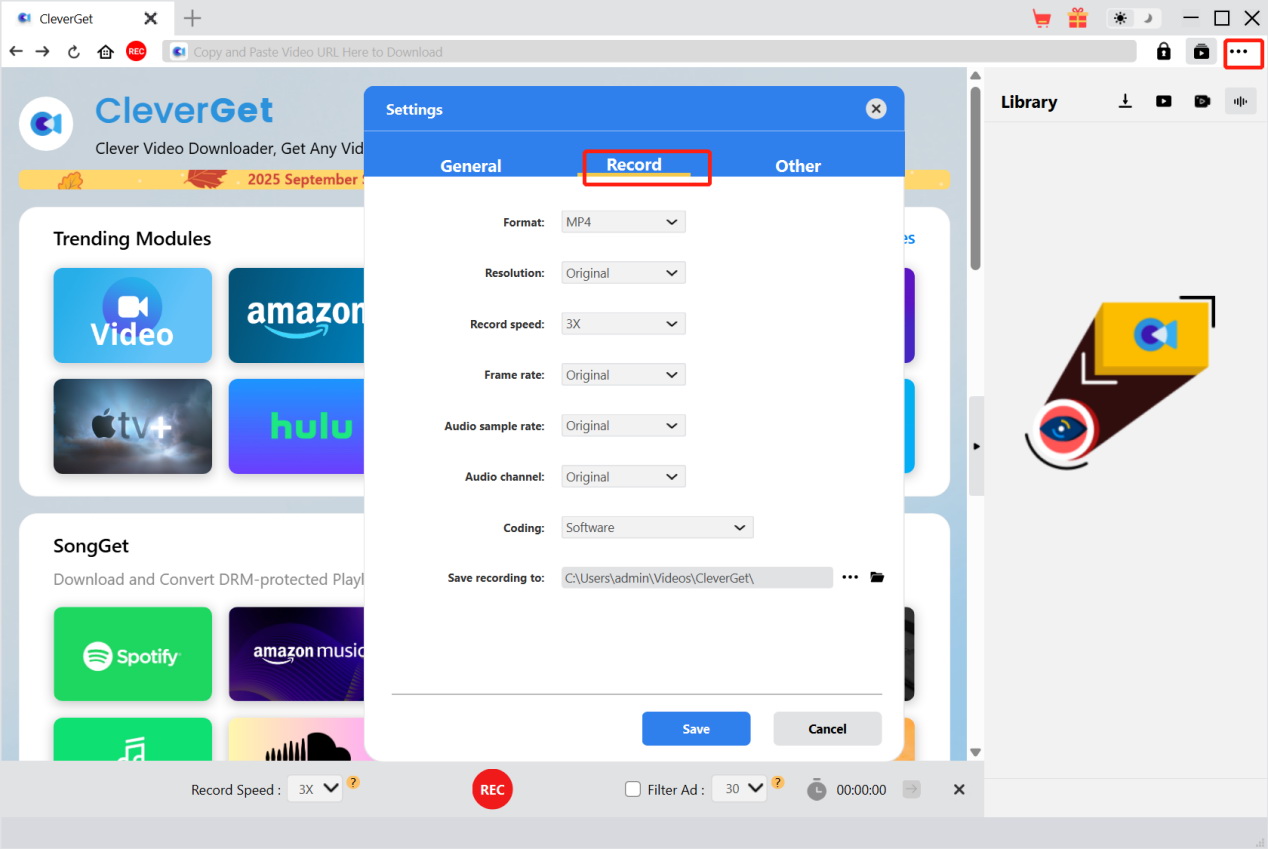Show downloading items in Library

pyautogui.click(x=1125, y=101)
